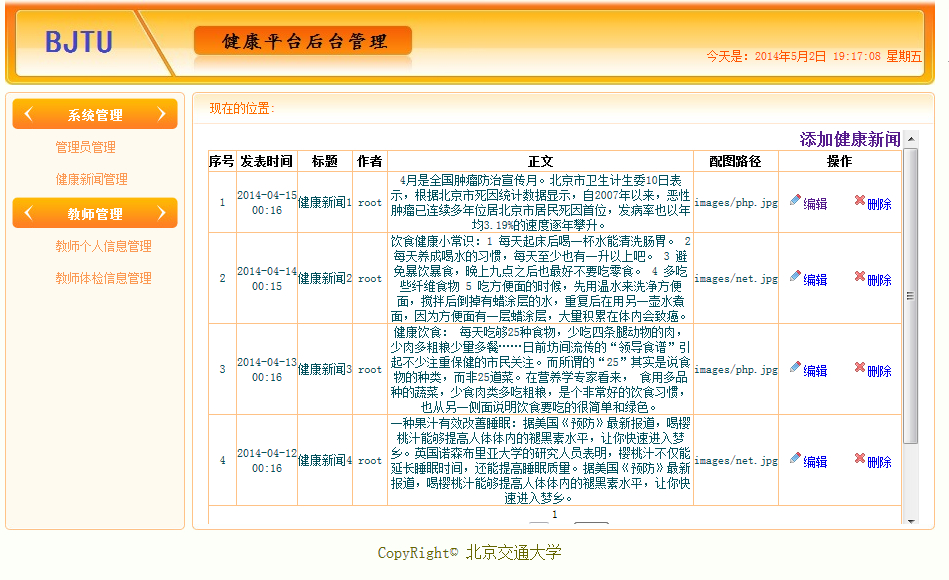Click the pencil edit icon in row 4
Image resolution: width=949 pixels, height=580 pixels.
point(797,461)
